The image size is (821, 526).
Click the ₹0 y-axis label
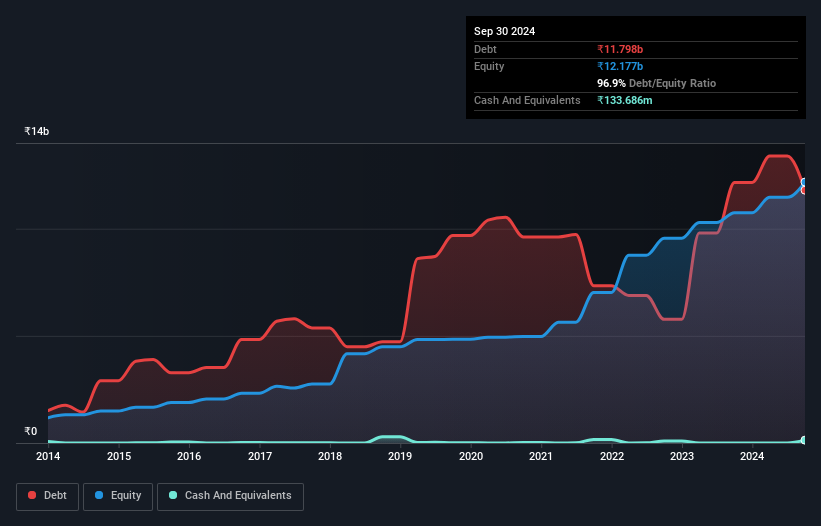click(x=31, y=431)
